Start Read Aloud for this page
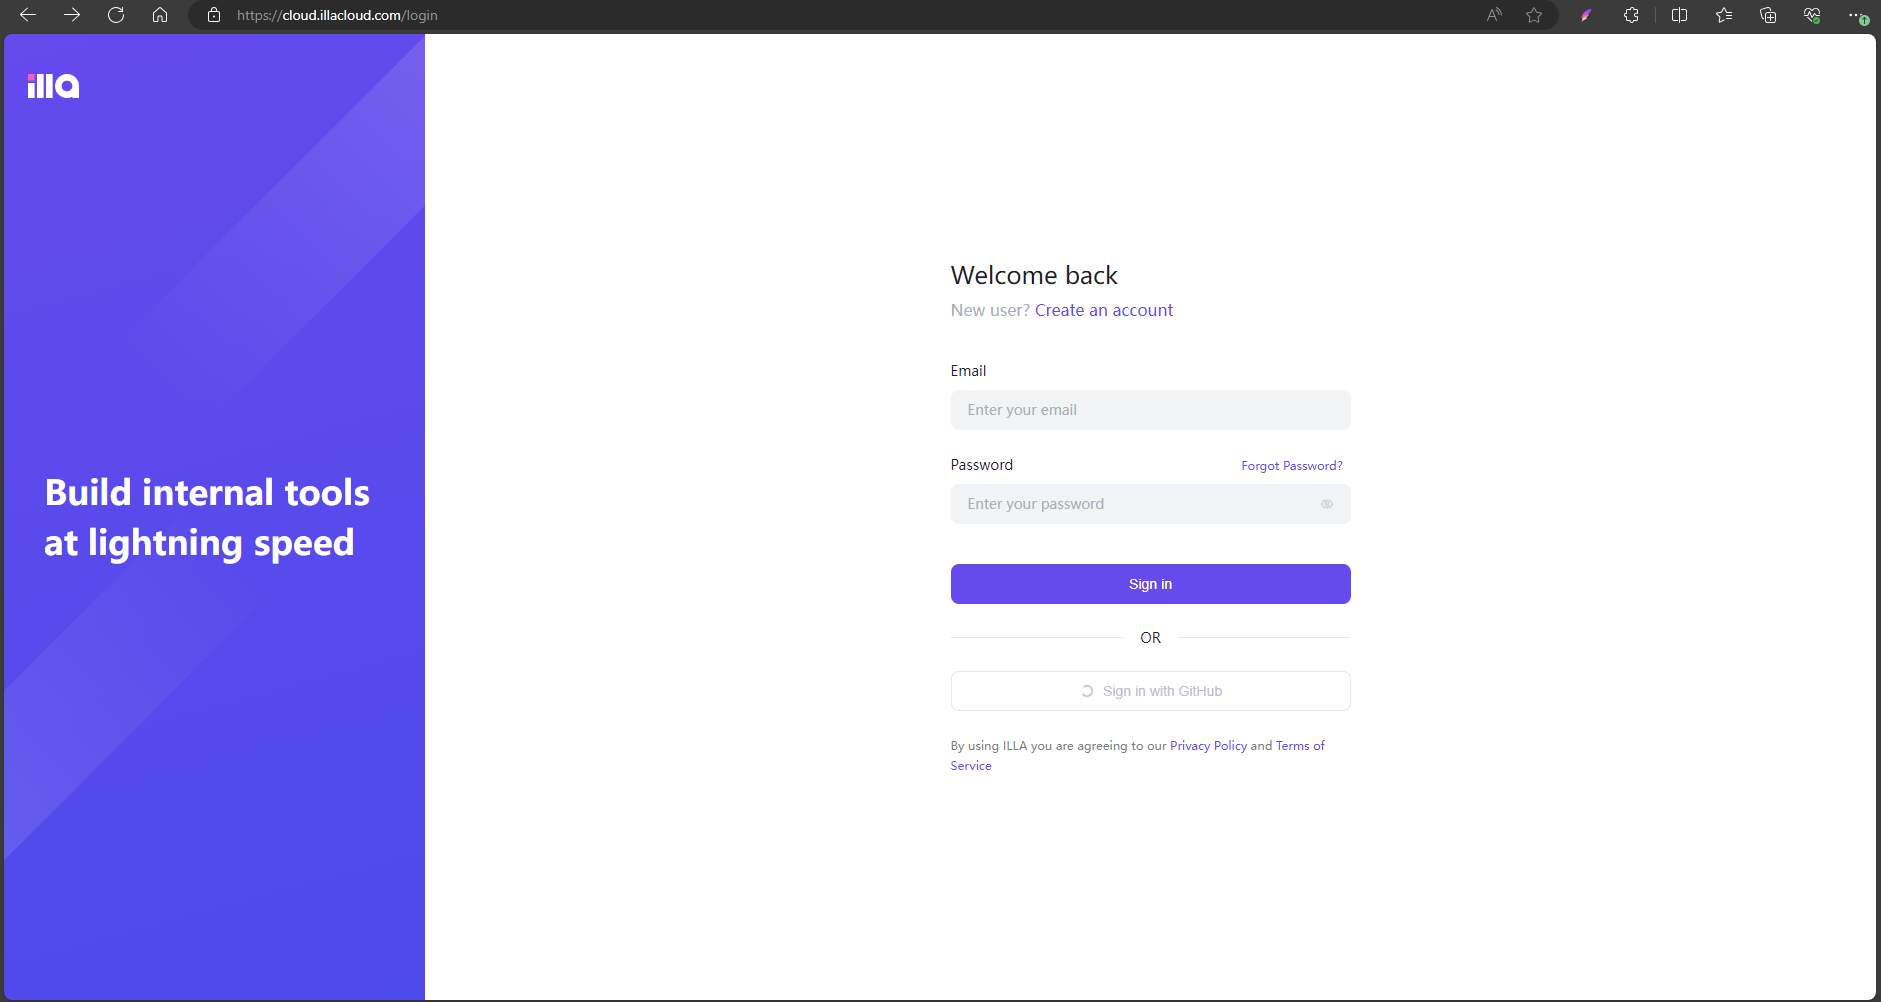This screenshot has height=1002, width=1881. pos(1494,15)
